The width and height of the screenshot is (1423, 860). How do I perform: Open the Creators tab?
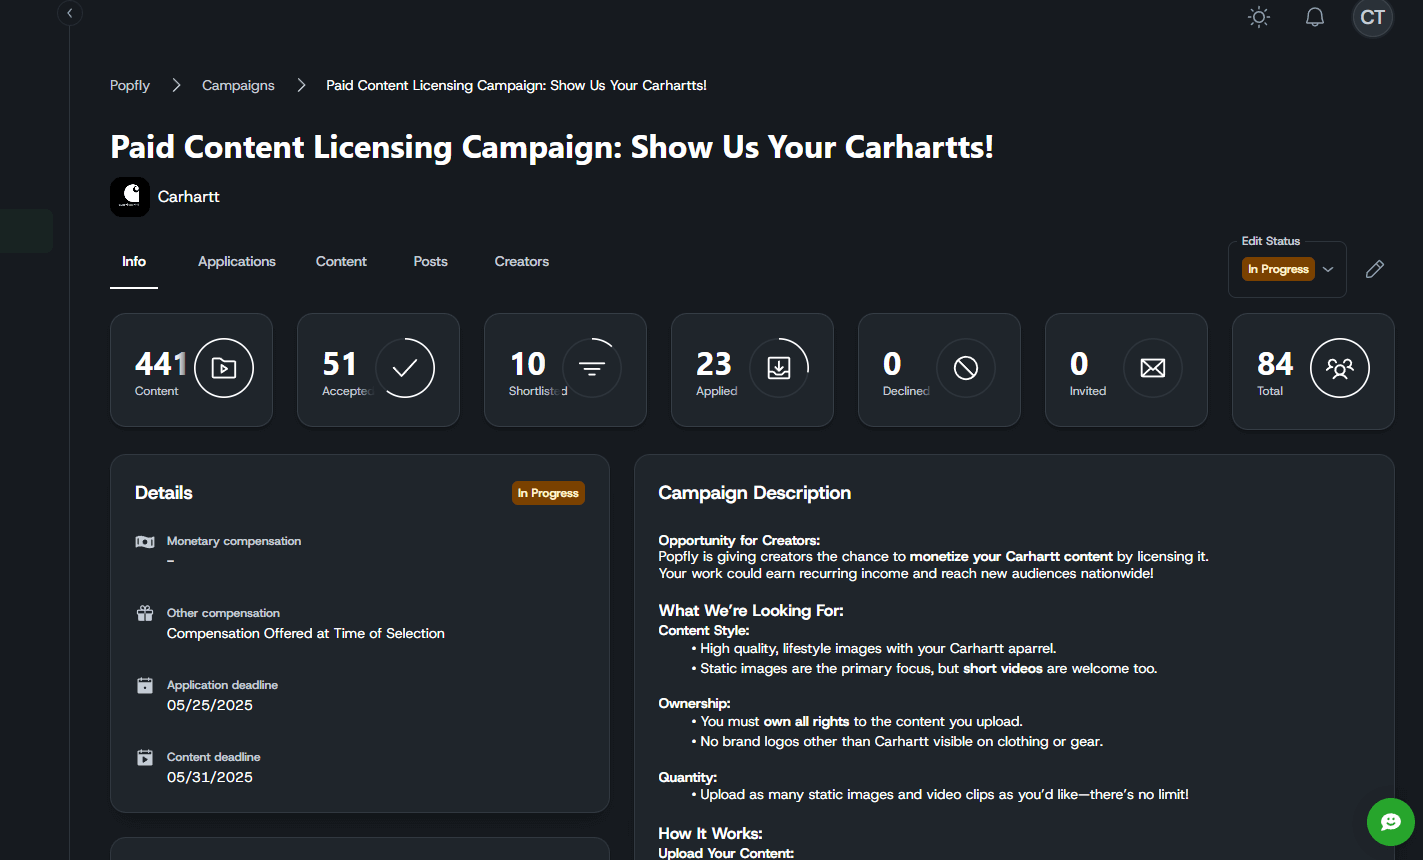point(522,261)
